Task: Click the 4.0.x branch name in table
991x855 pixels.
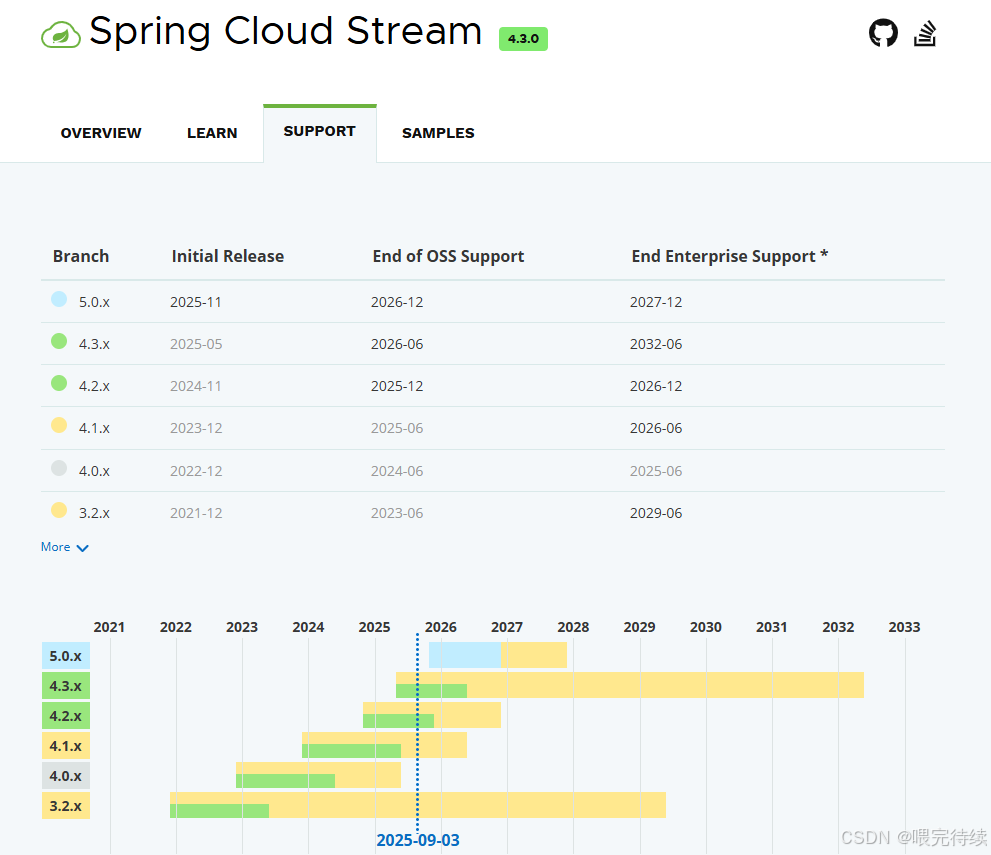Action: [94, 471]
